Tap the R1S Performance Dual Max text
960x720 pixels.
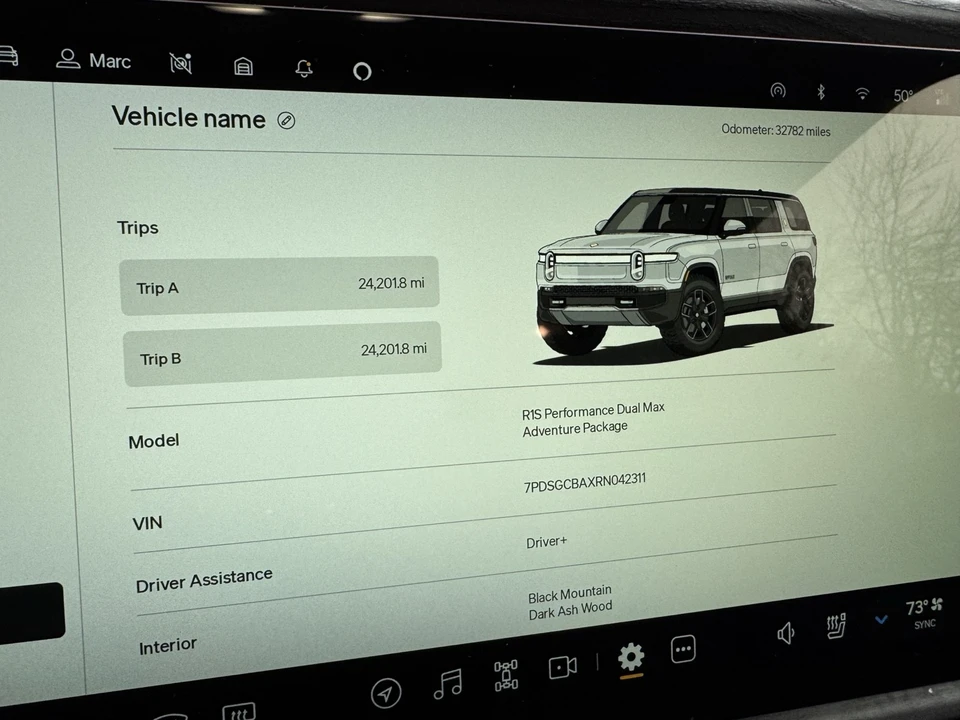[593, 411]
